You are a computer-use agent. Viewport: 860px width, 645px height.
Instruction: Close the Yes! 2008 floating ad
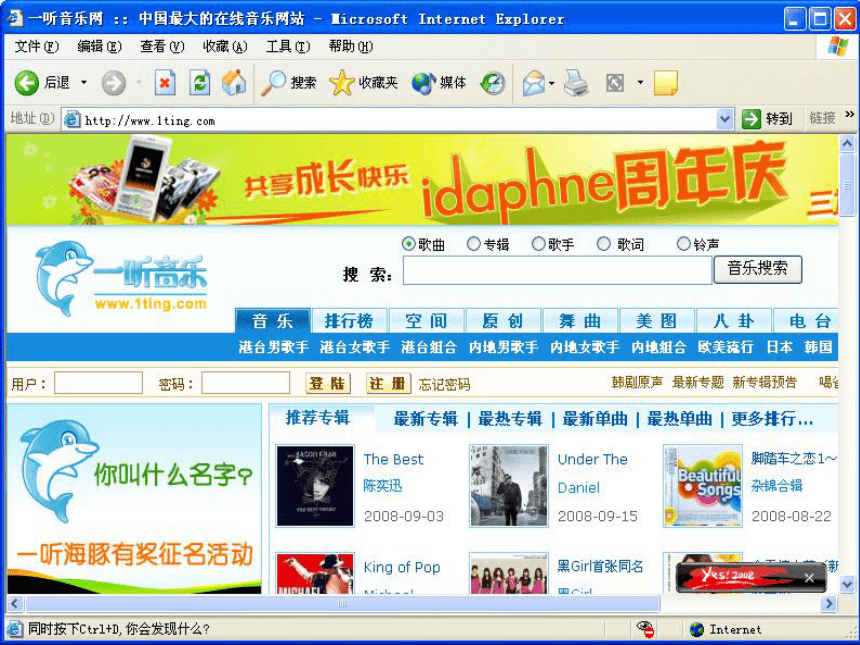809,577
